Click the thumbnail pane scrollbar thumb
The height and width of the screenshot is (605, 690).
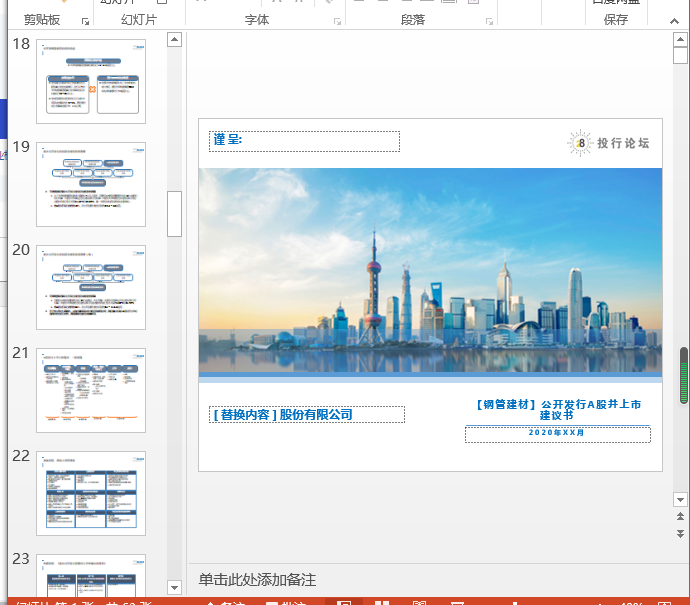[x=175, y=214]
